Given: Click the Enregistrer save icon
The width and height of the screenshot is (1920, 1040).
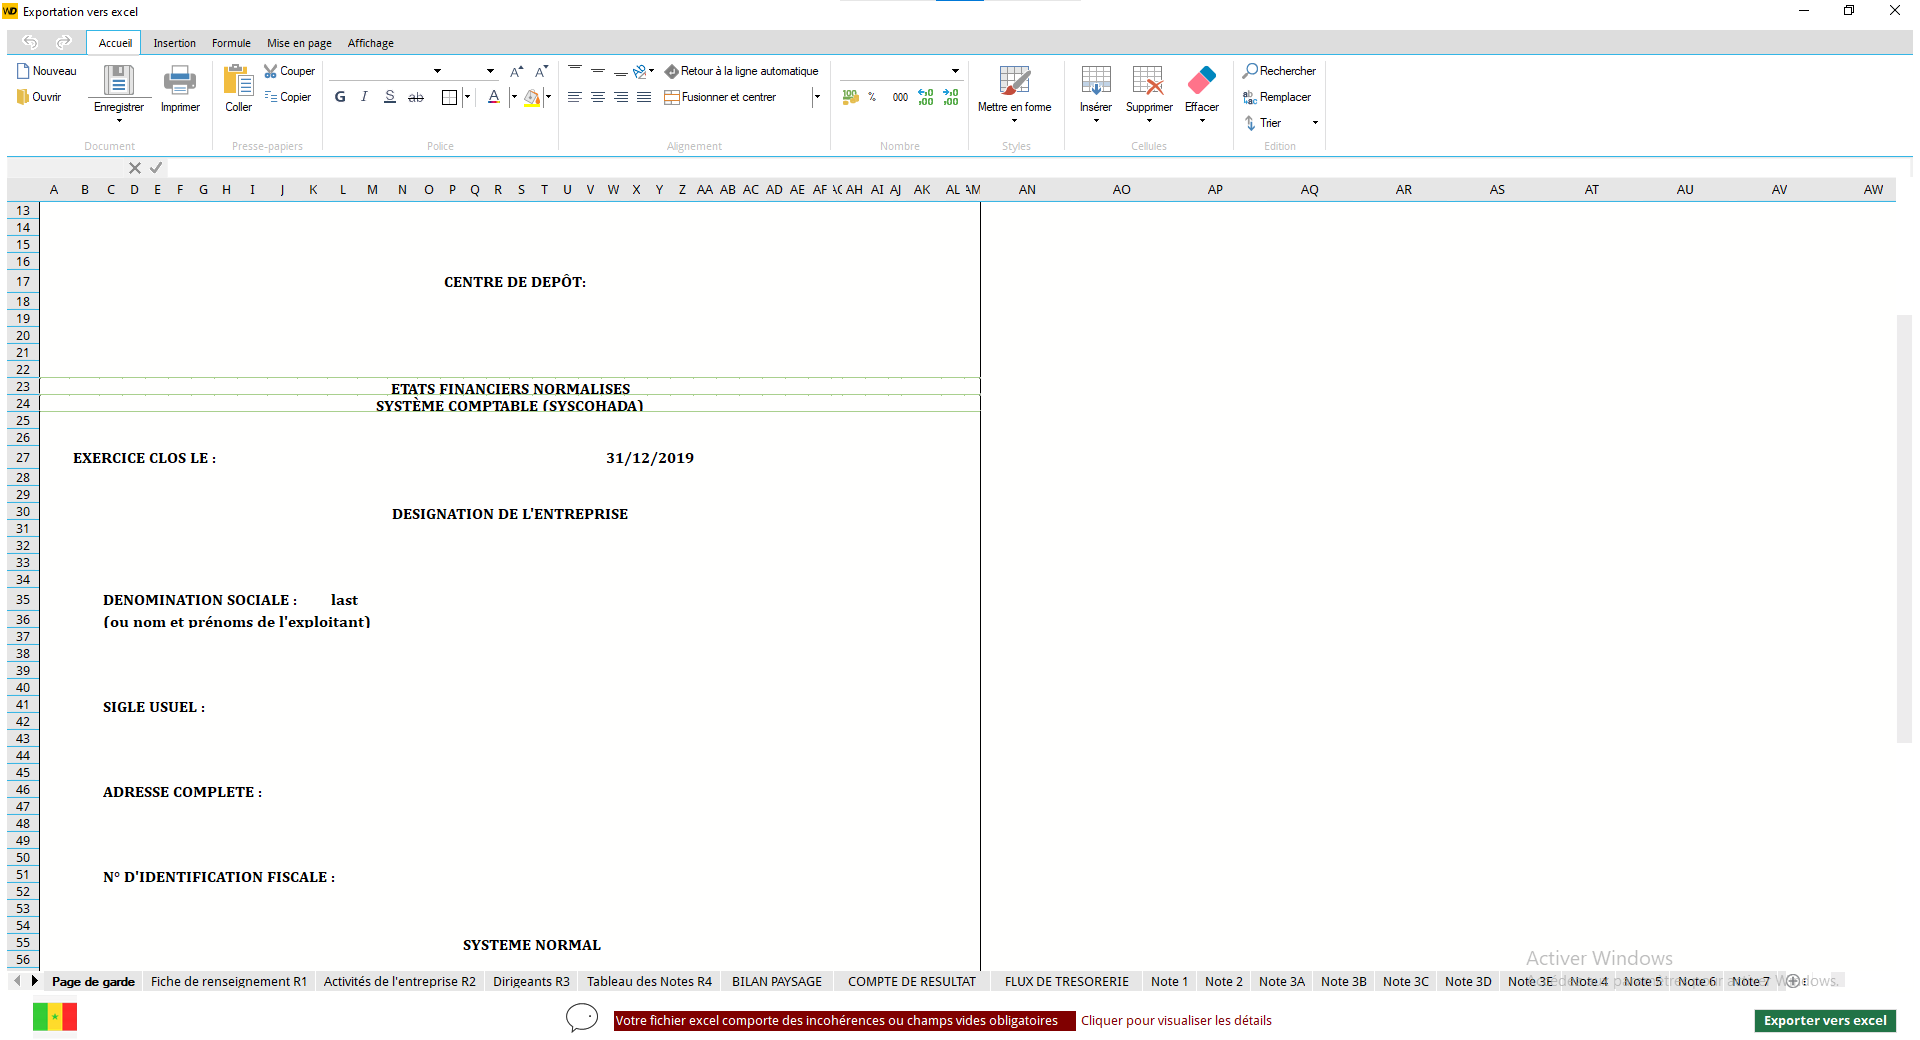Looking at the screenshot, I should 118,81.
